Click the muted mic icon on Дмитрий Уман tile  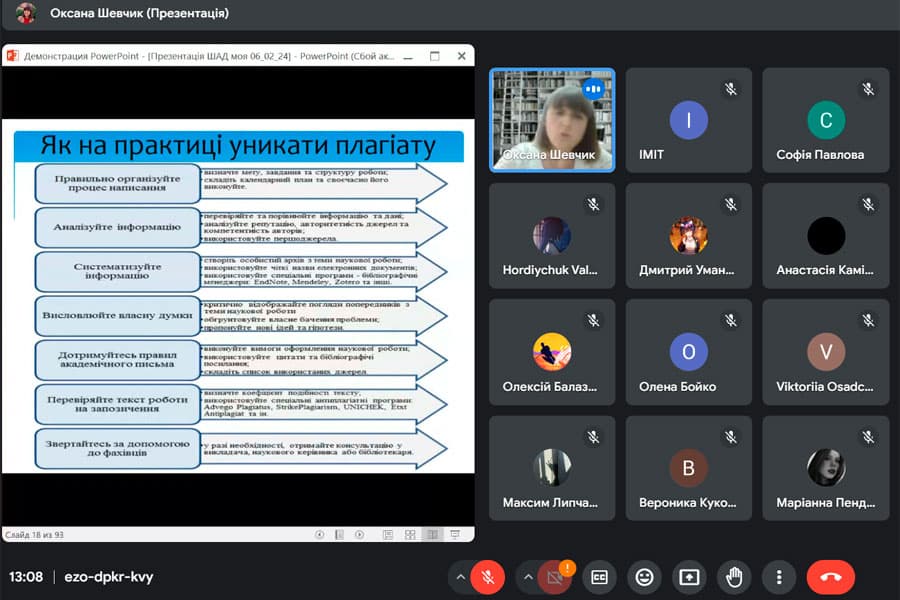coord(730,205)
